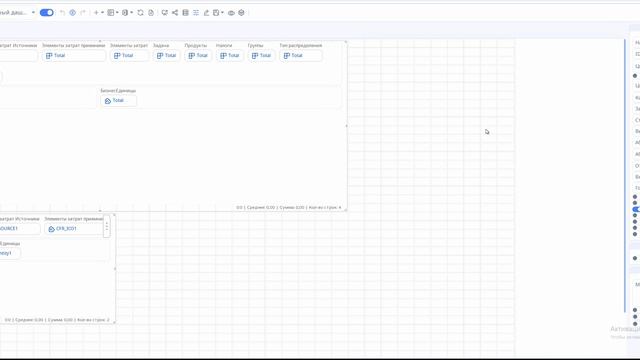Click the table layout icon in toolbar
This screenshot has height=360, width=640.
pyautogui.click(x=111, y=13)
